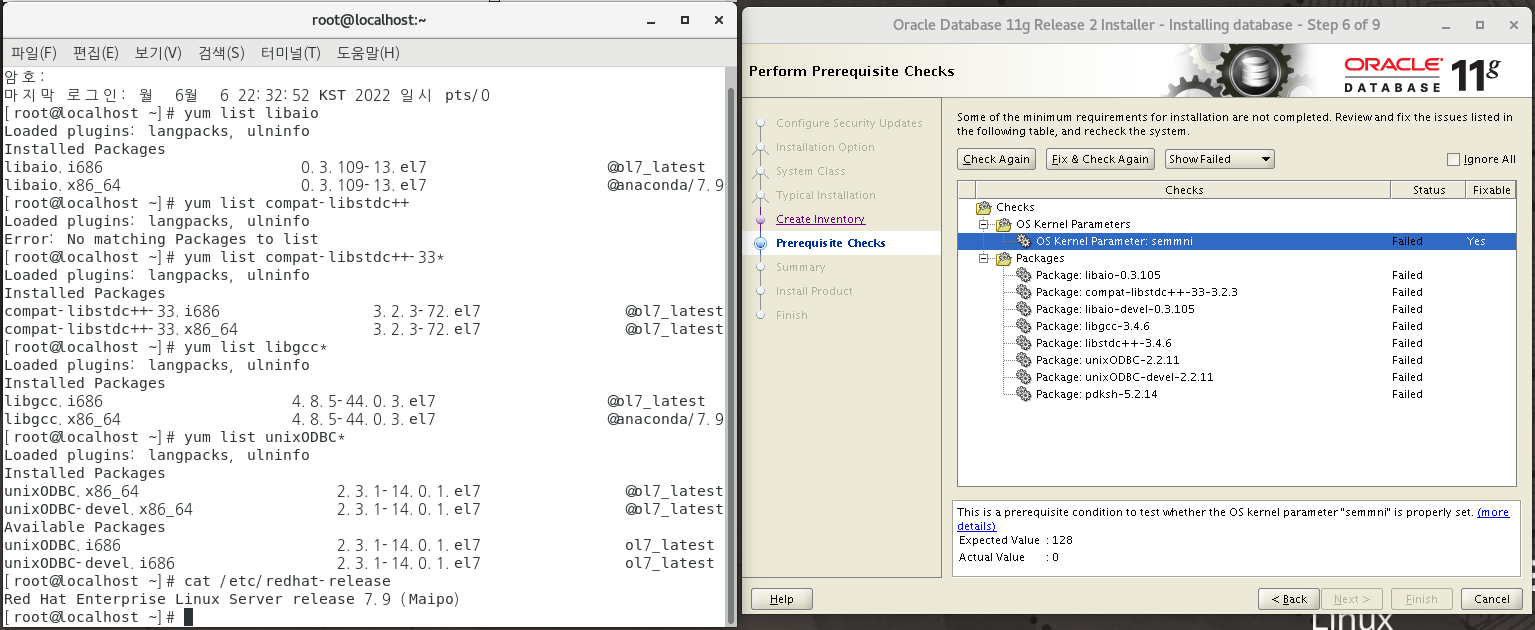The image size is (1535, 630).
Task: Open the 터미널(T) menu in terminal
Action: [x=290, y=52]
